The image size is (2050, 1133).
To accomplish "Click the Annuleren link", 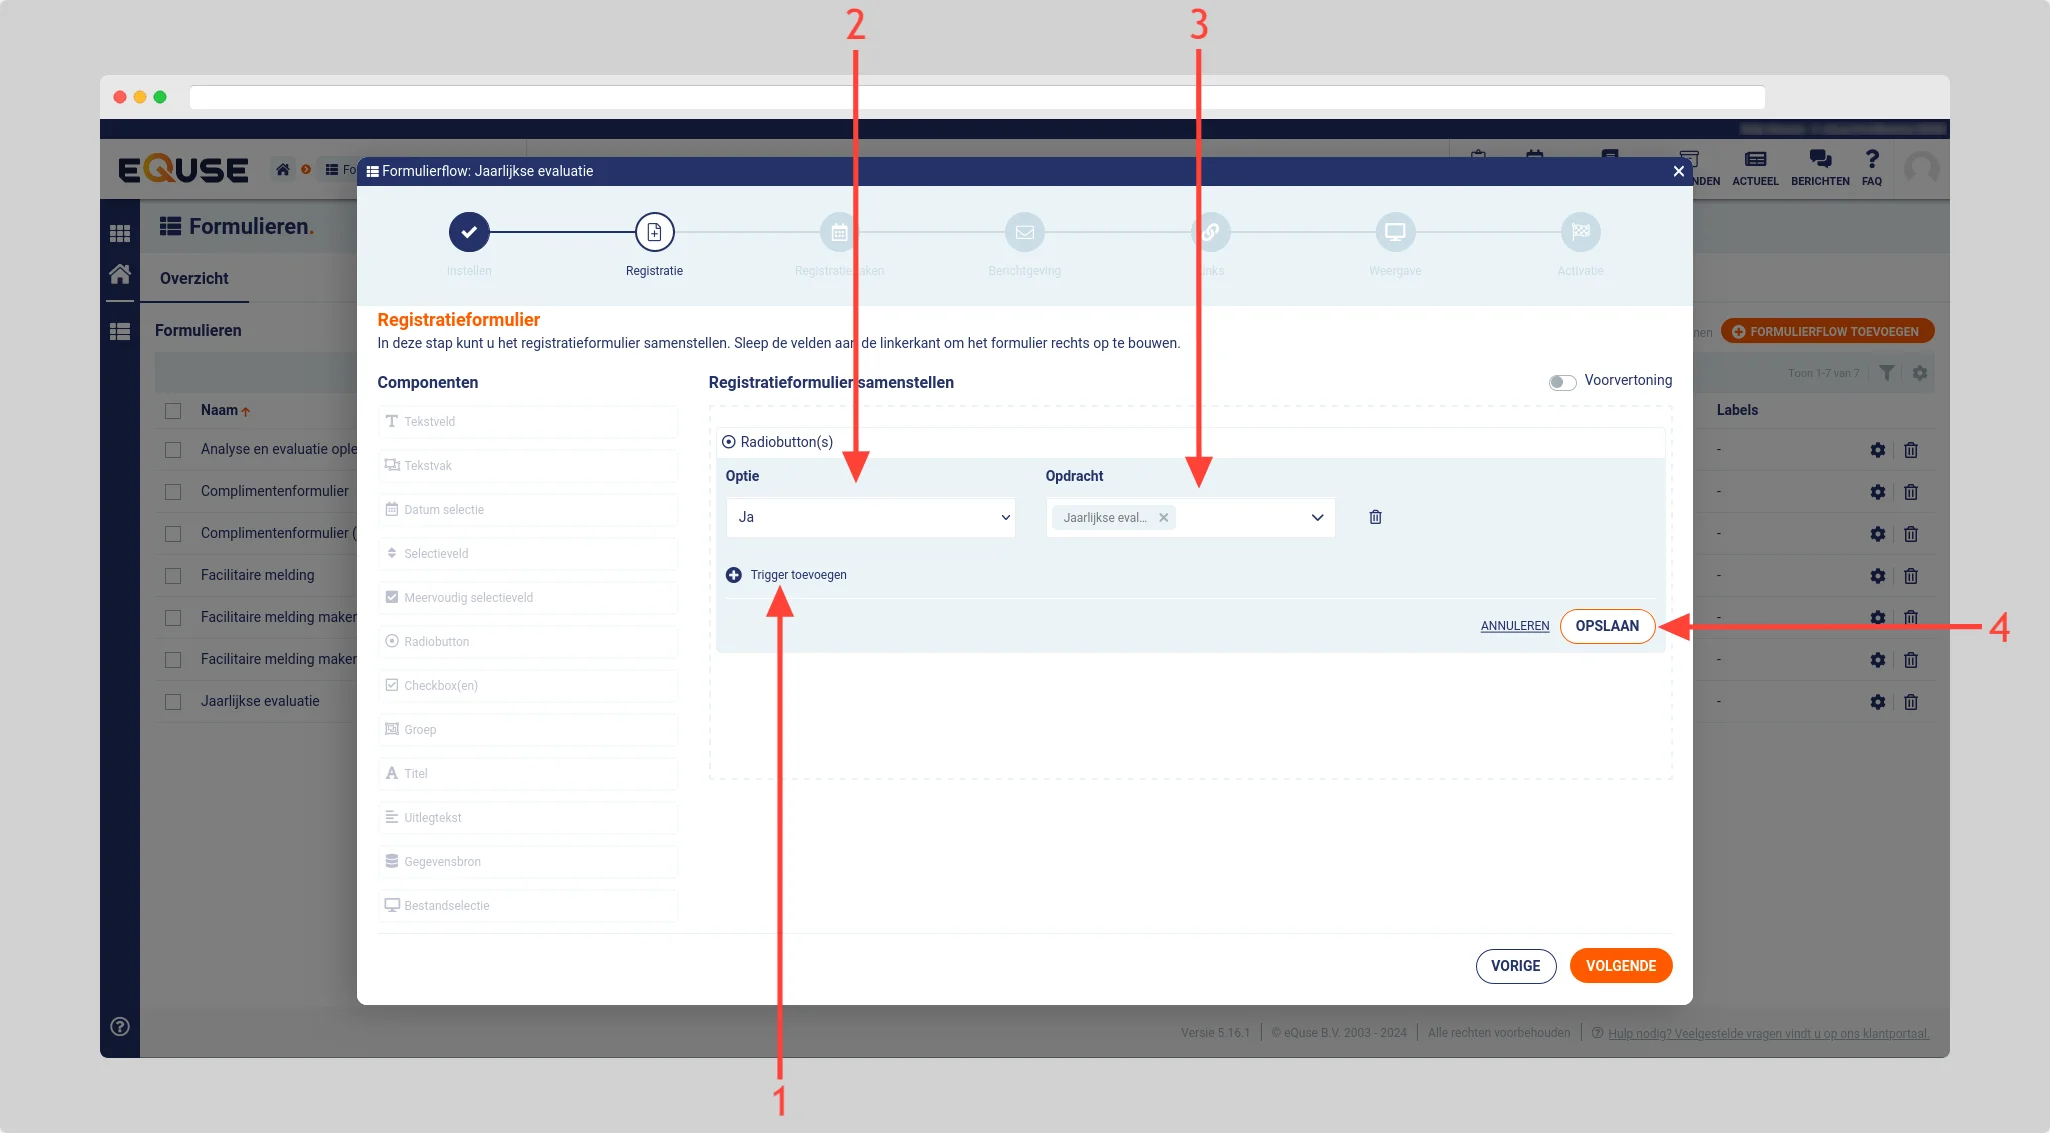I will coord(1514,626).
